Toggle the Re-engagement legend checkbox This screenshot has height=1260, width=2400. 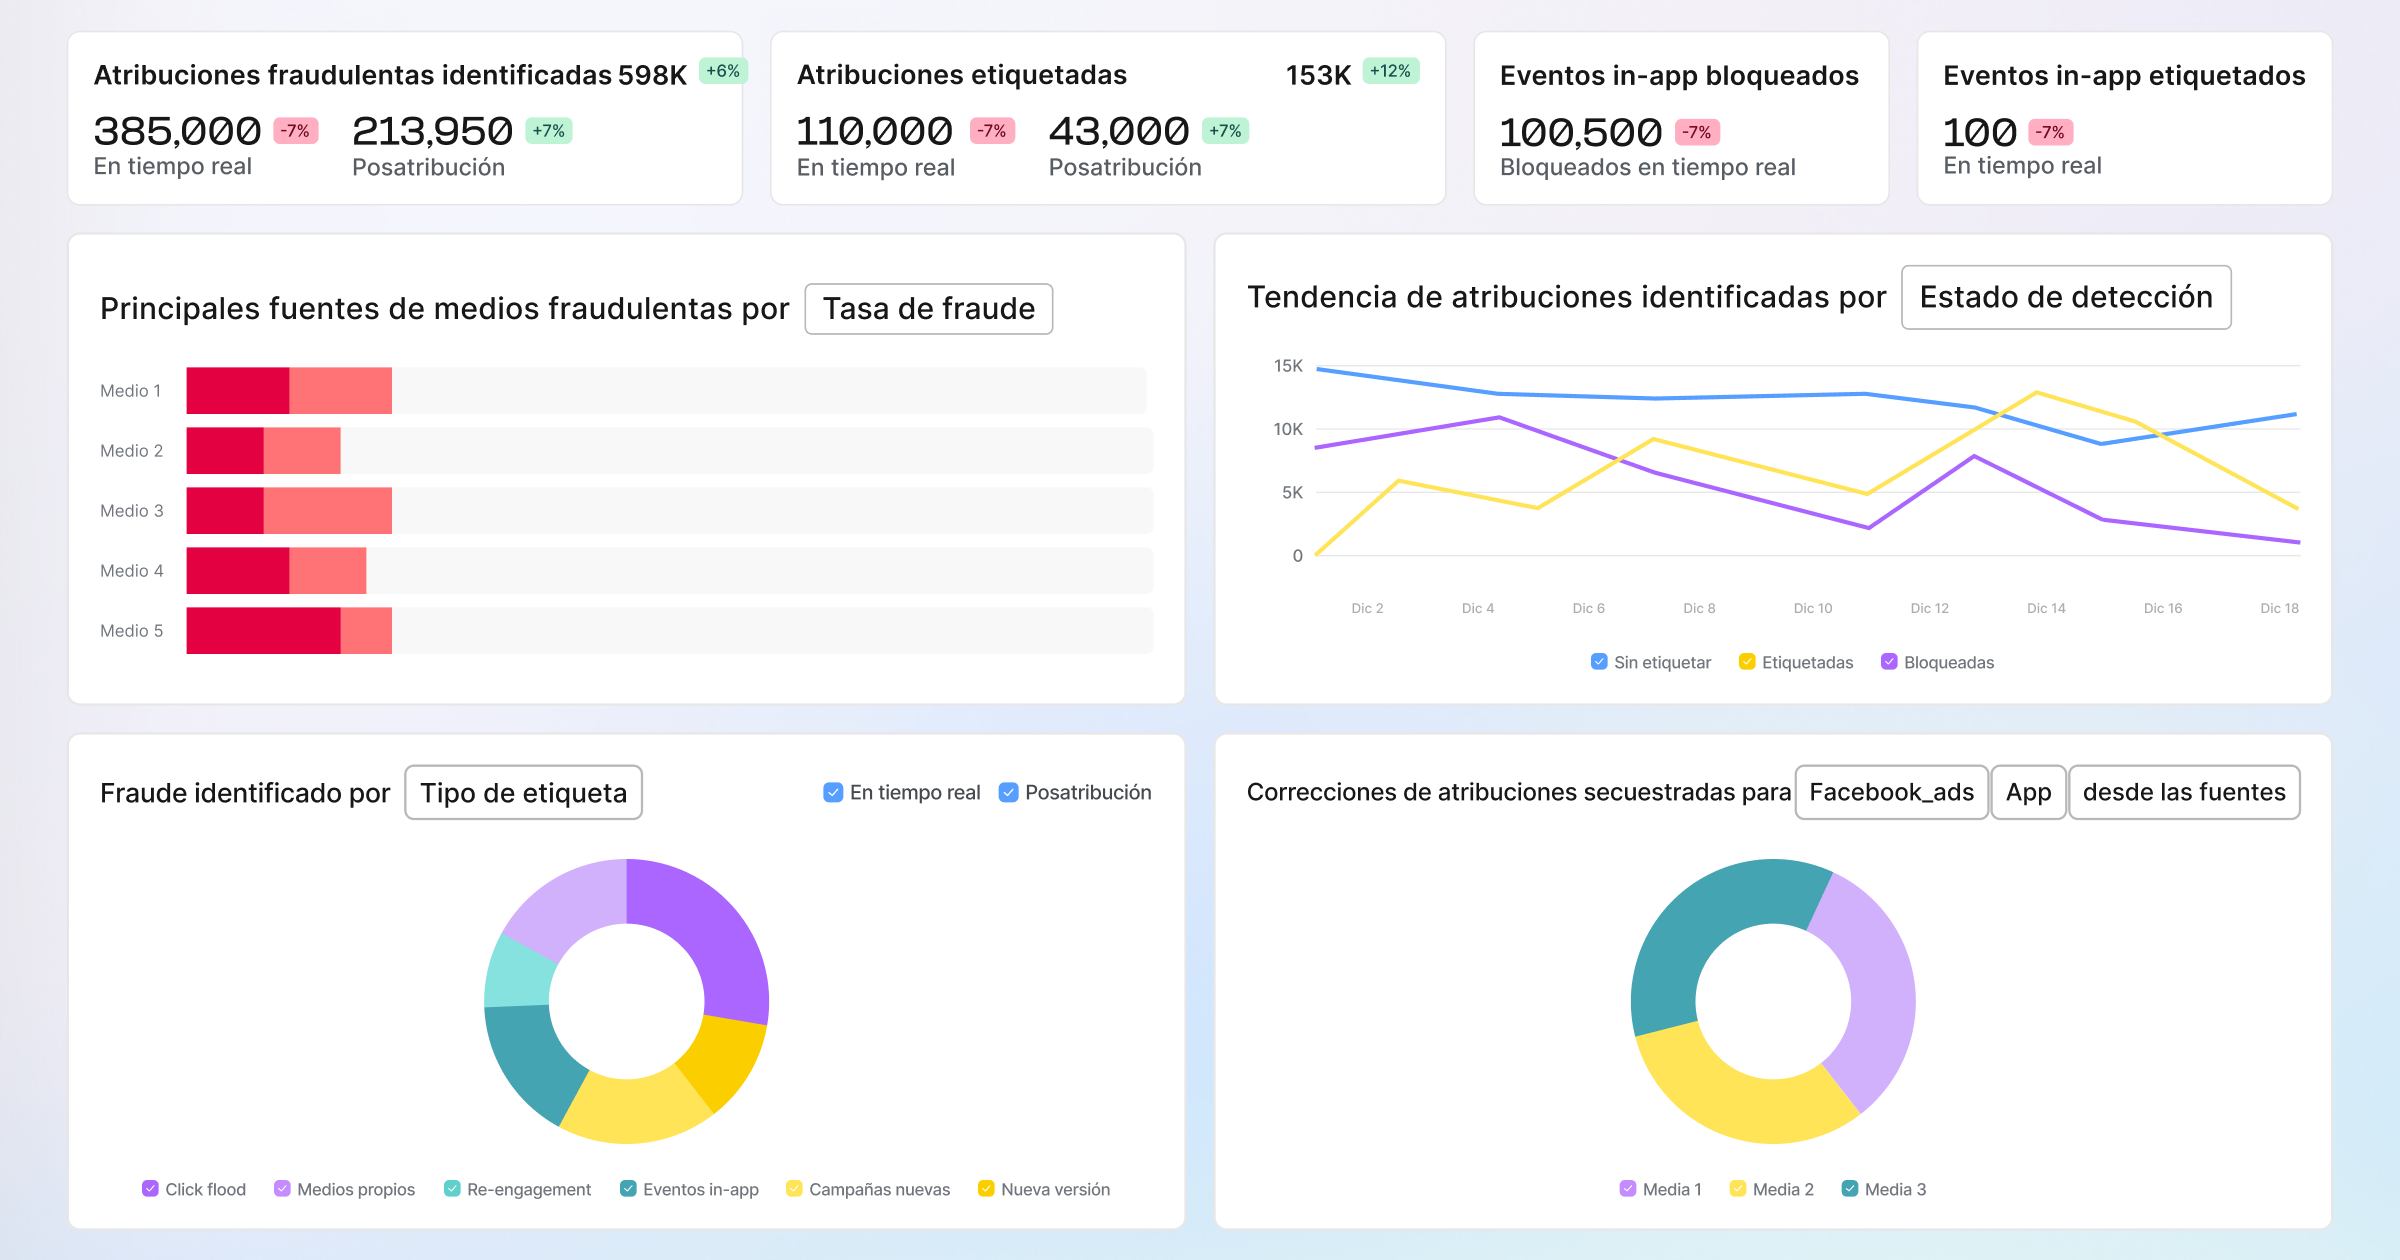pyautogui.click(x=452, y=1188)
